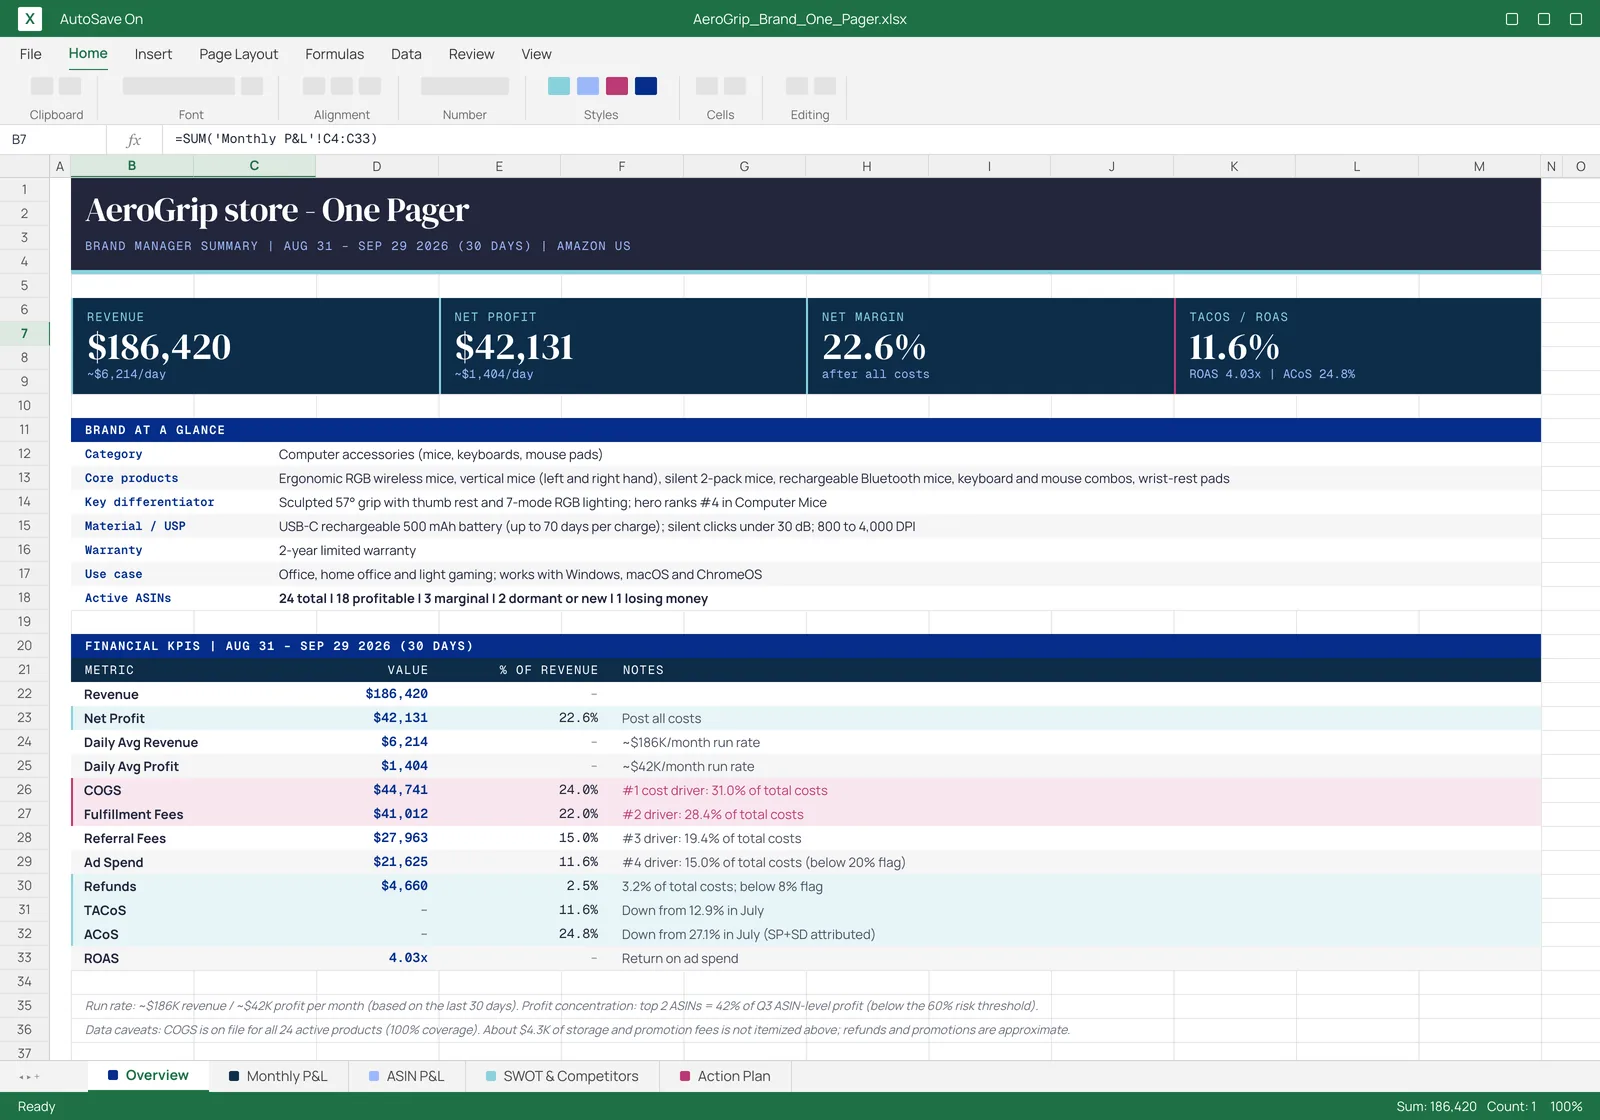
Task: Click the $42,131 net profit card value
Action: point(514,347)
